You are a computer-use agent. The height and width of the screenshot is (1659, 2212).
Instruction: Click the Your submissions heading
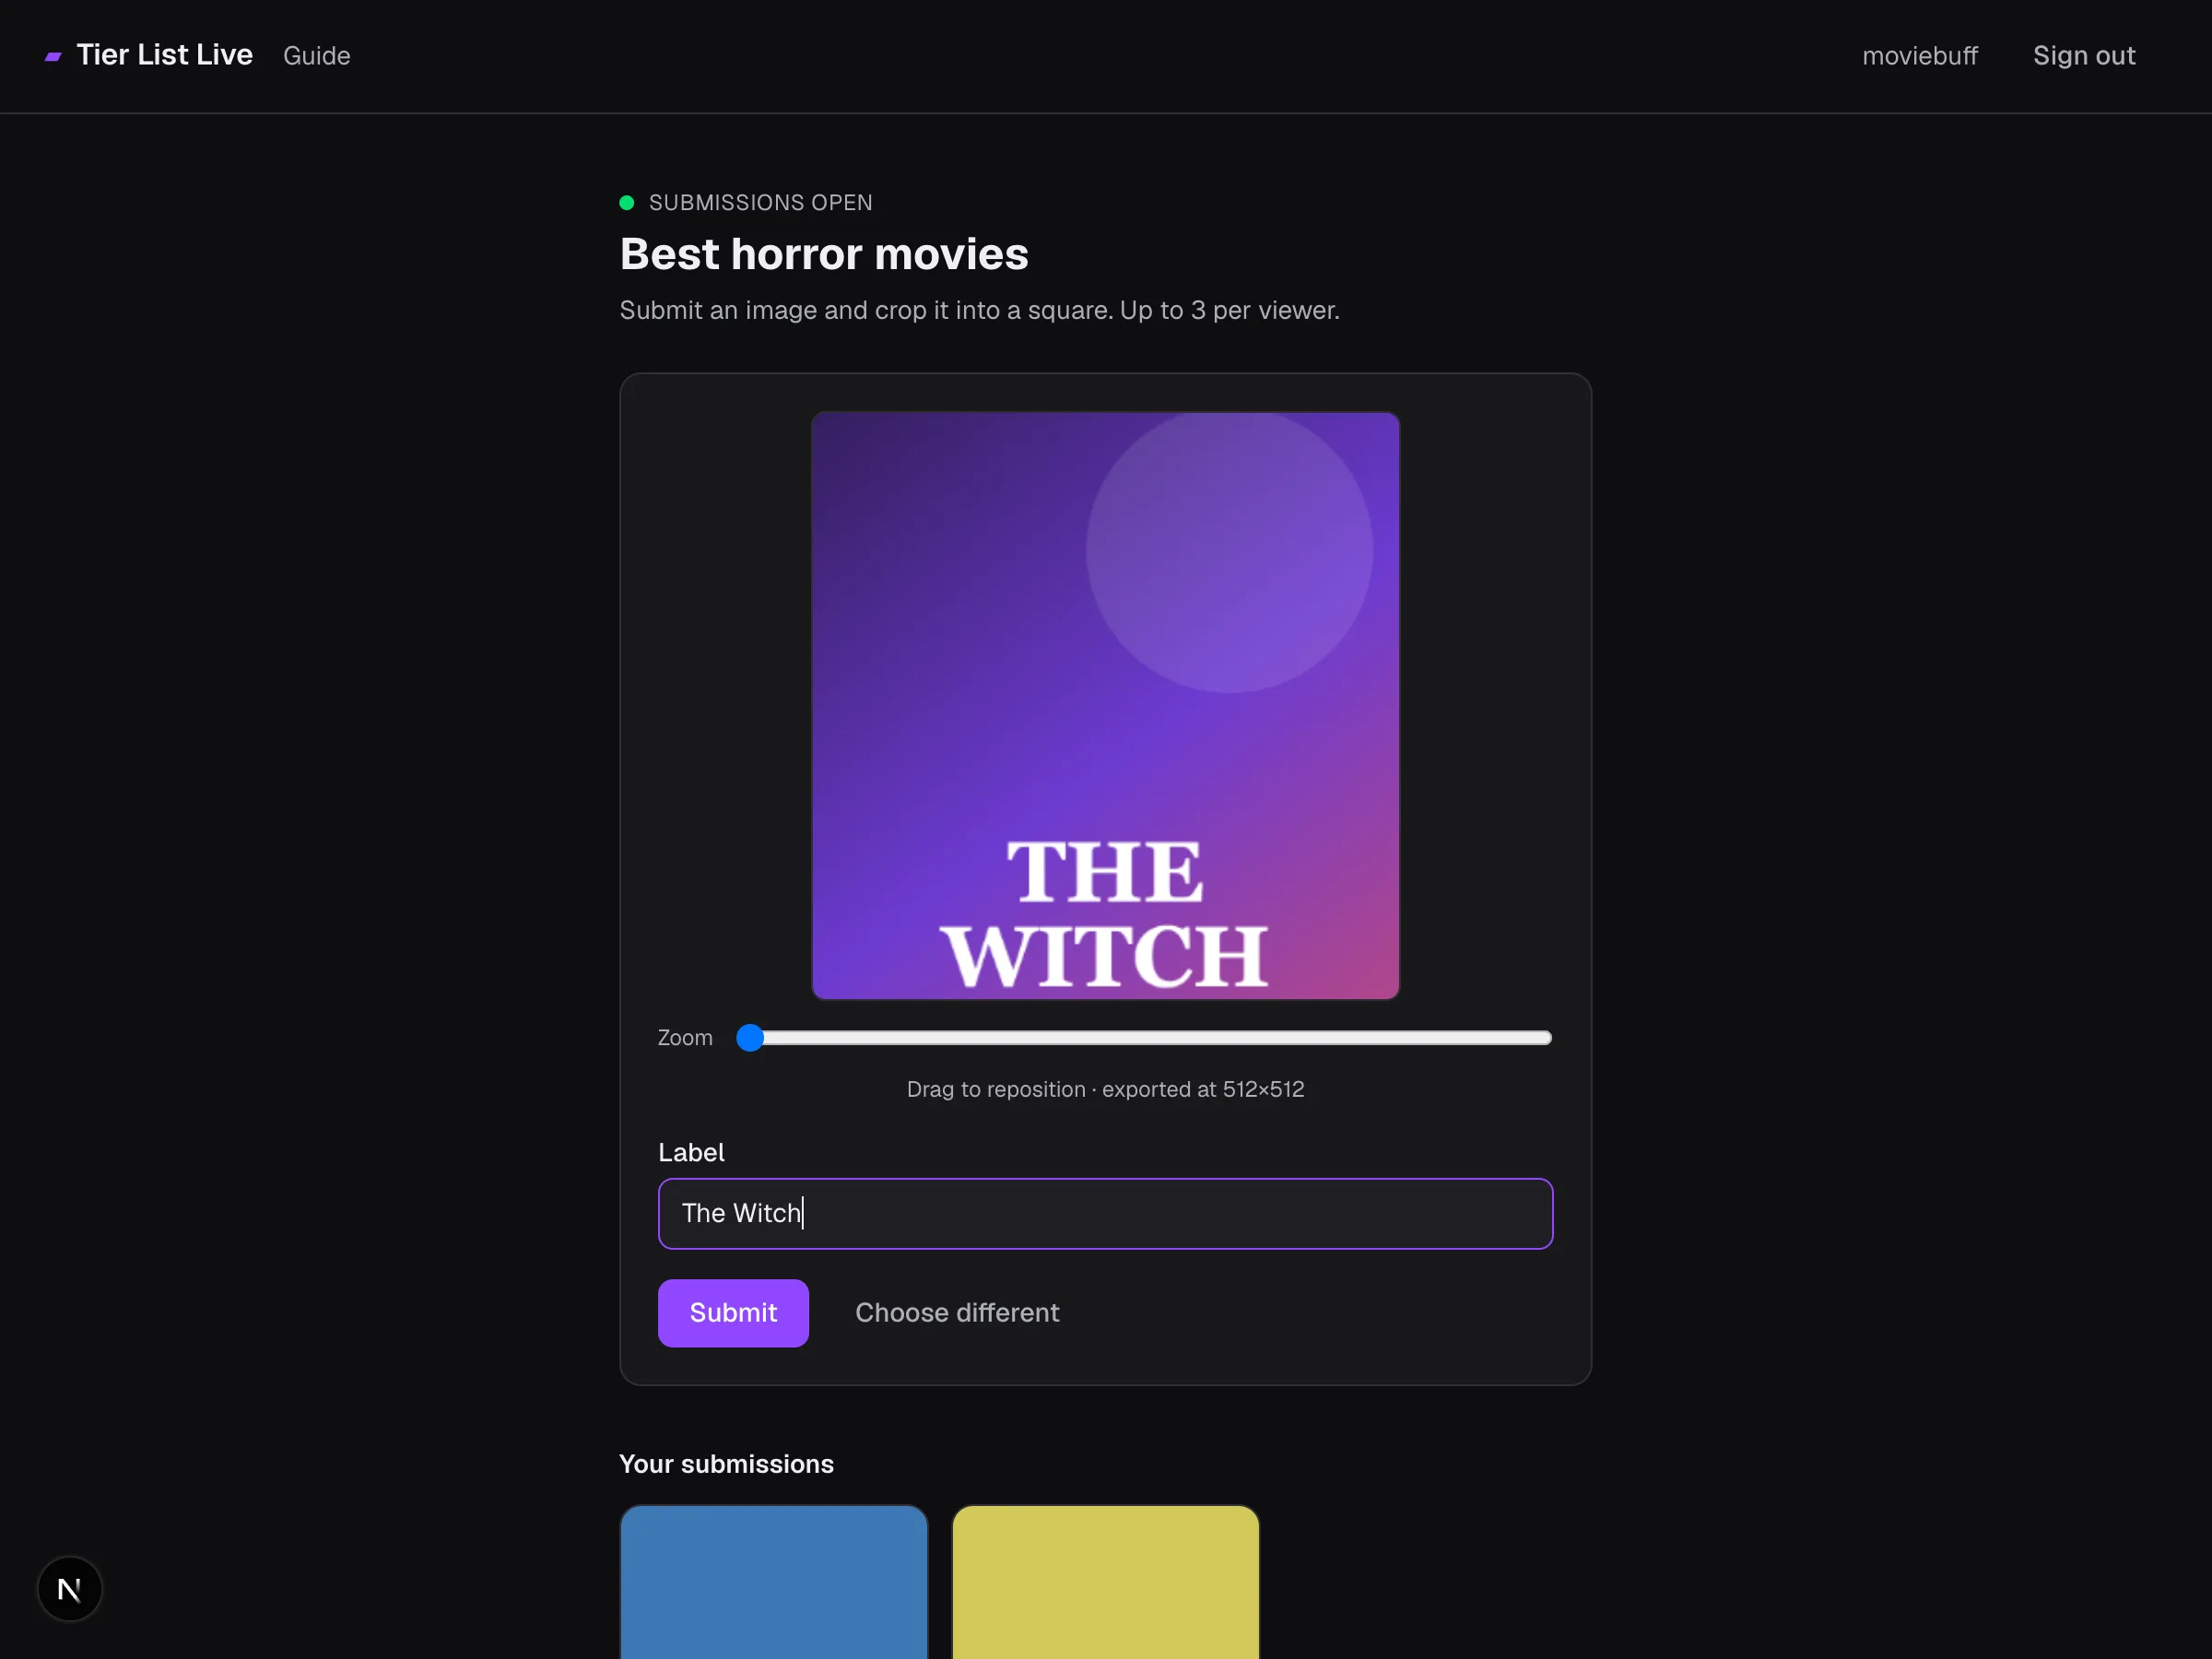(x=726, y=1464)
